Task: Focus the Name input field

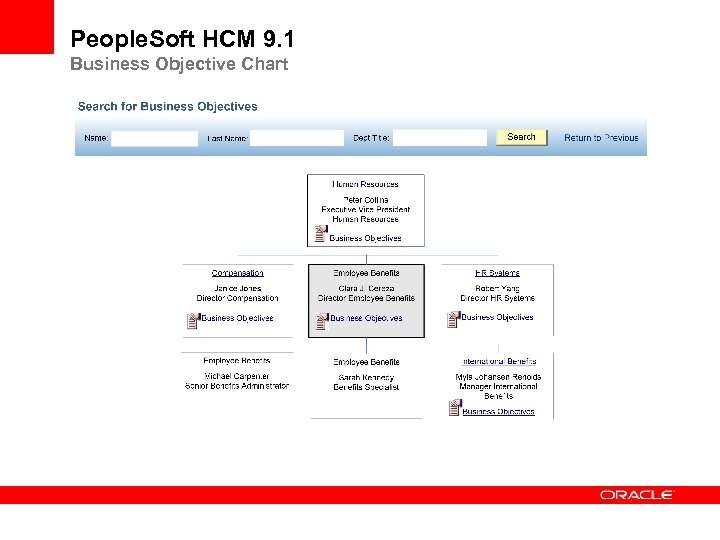Action: (x=155, y=138)
